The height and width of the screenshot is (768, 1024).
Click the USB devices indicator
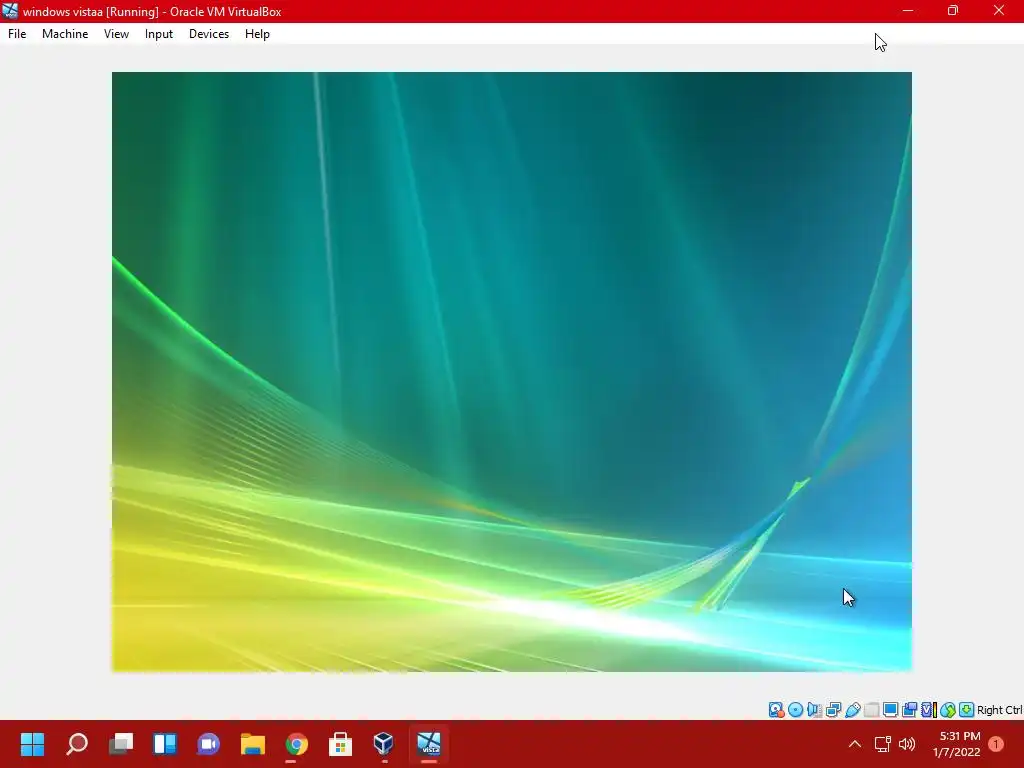pyautogui.click(x=852, y=710)
